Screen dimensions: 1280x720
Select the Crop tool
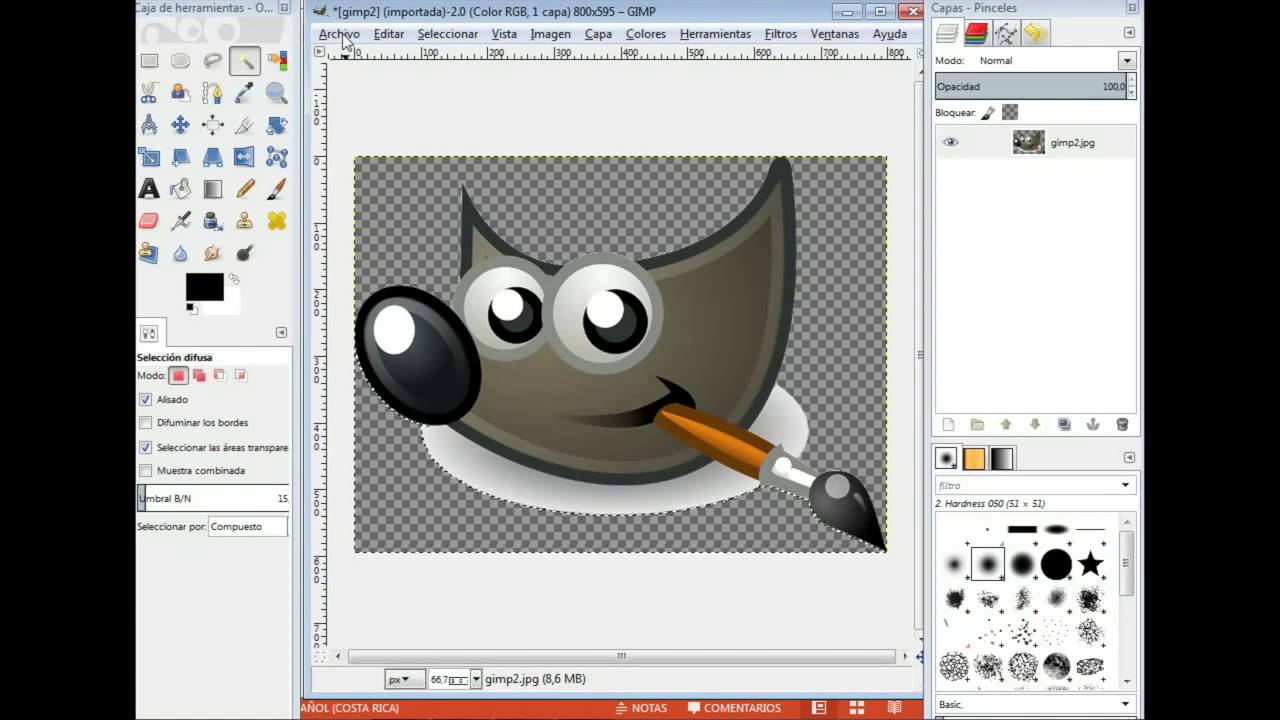click(244, 125)
